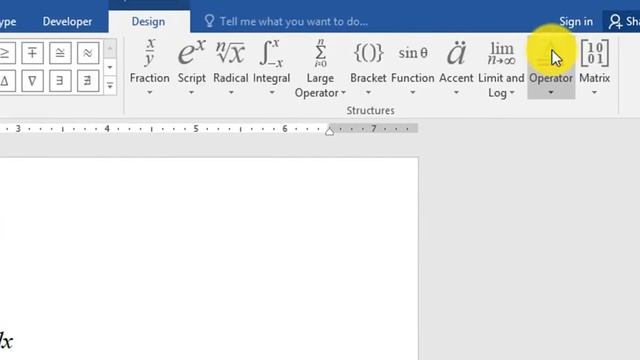
Task: Insert the minus-plus symbol
Action: coord(32,53)
